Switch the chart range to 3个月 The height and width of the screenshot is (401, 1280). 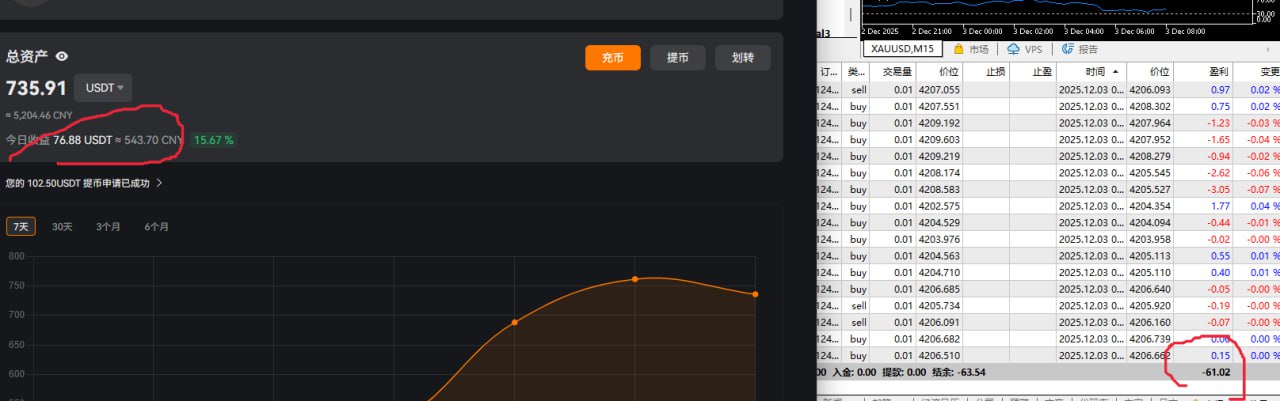tap(108, 227)
